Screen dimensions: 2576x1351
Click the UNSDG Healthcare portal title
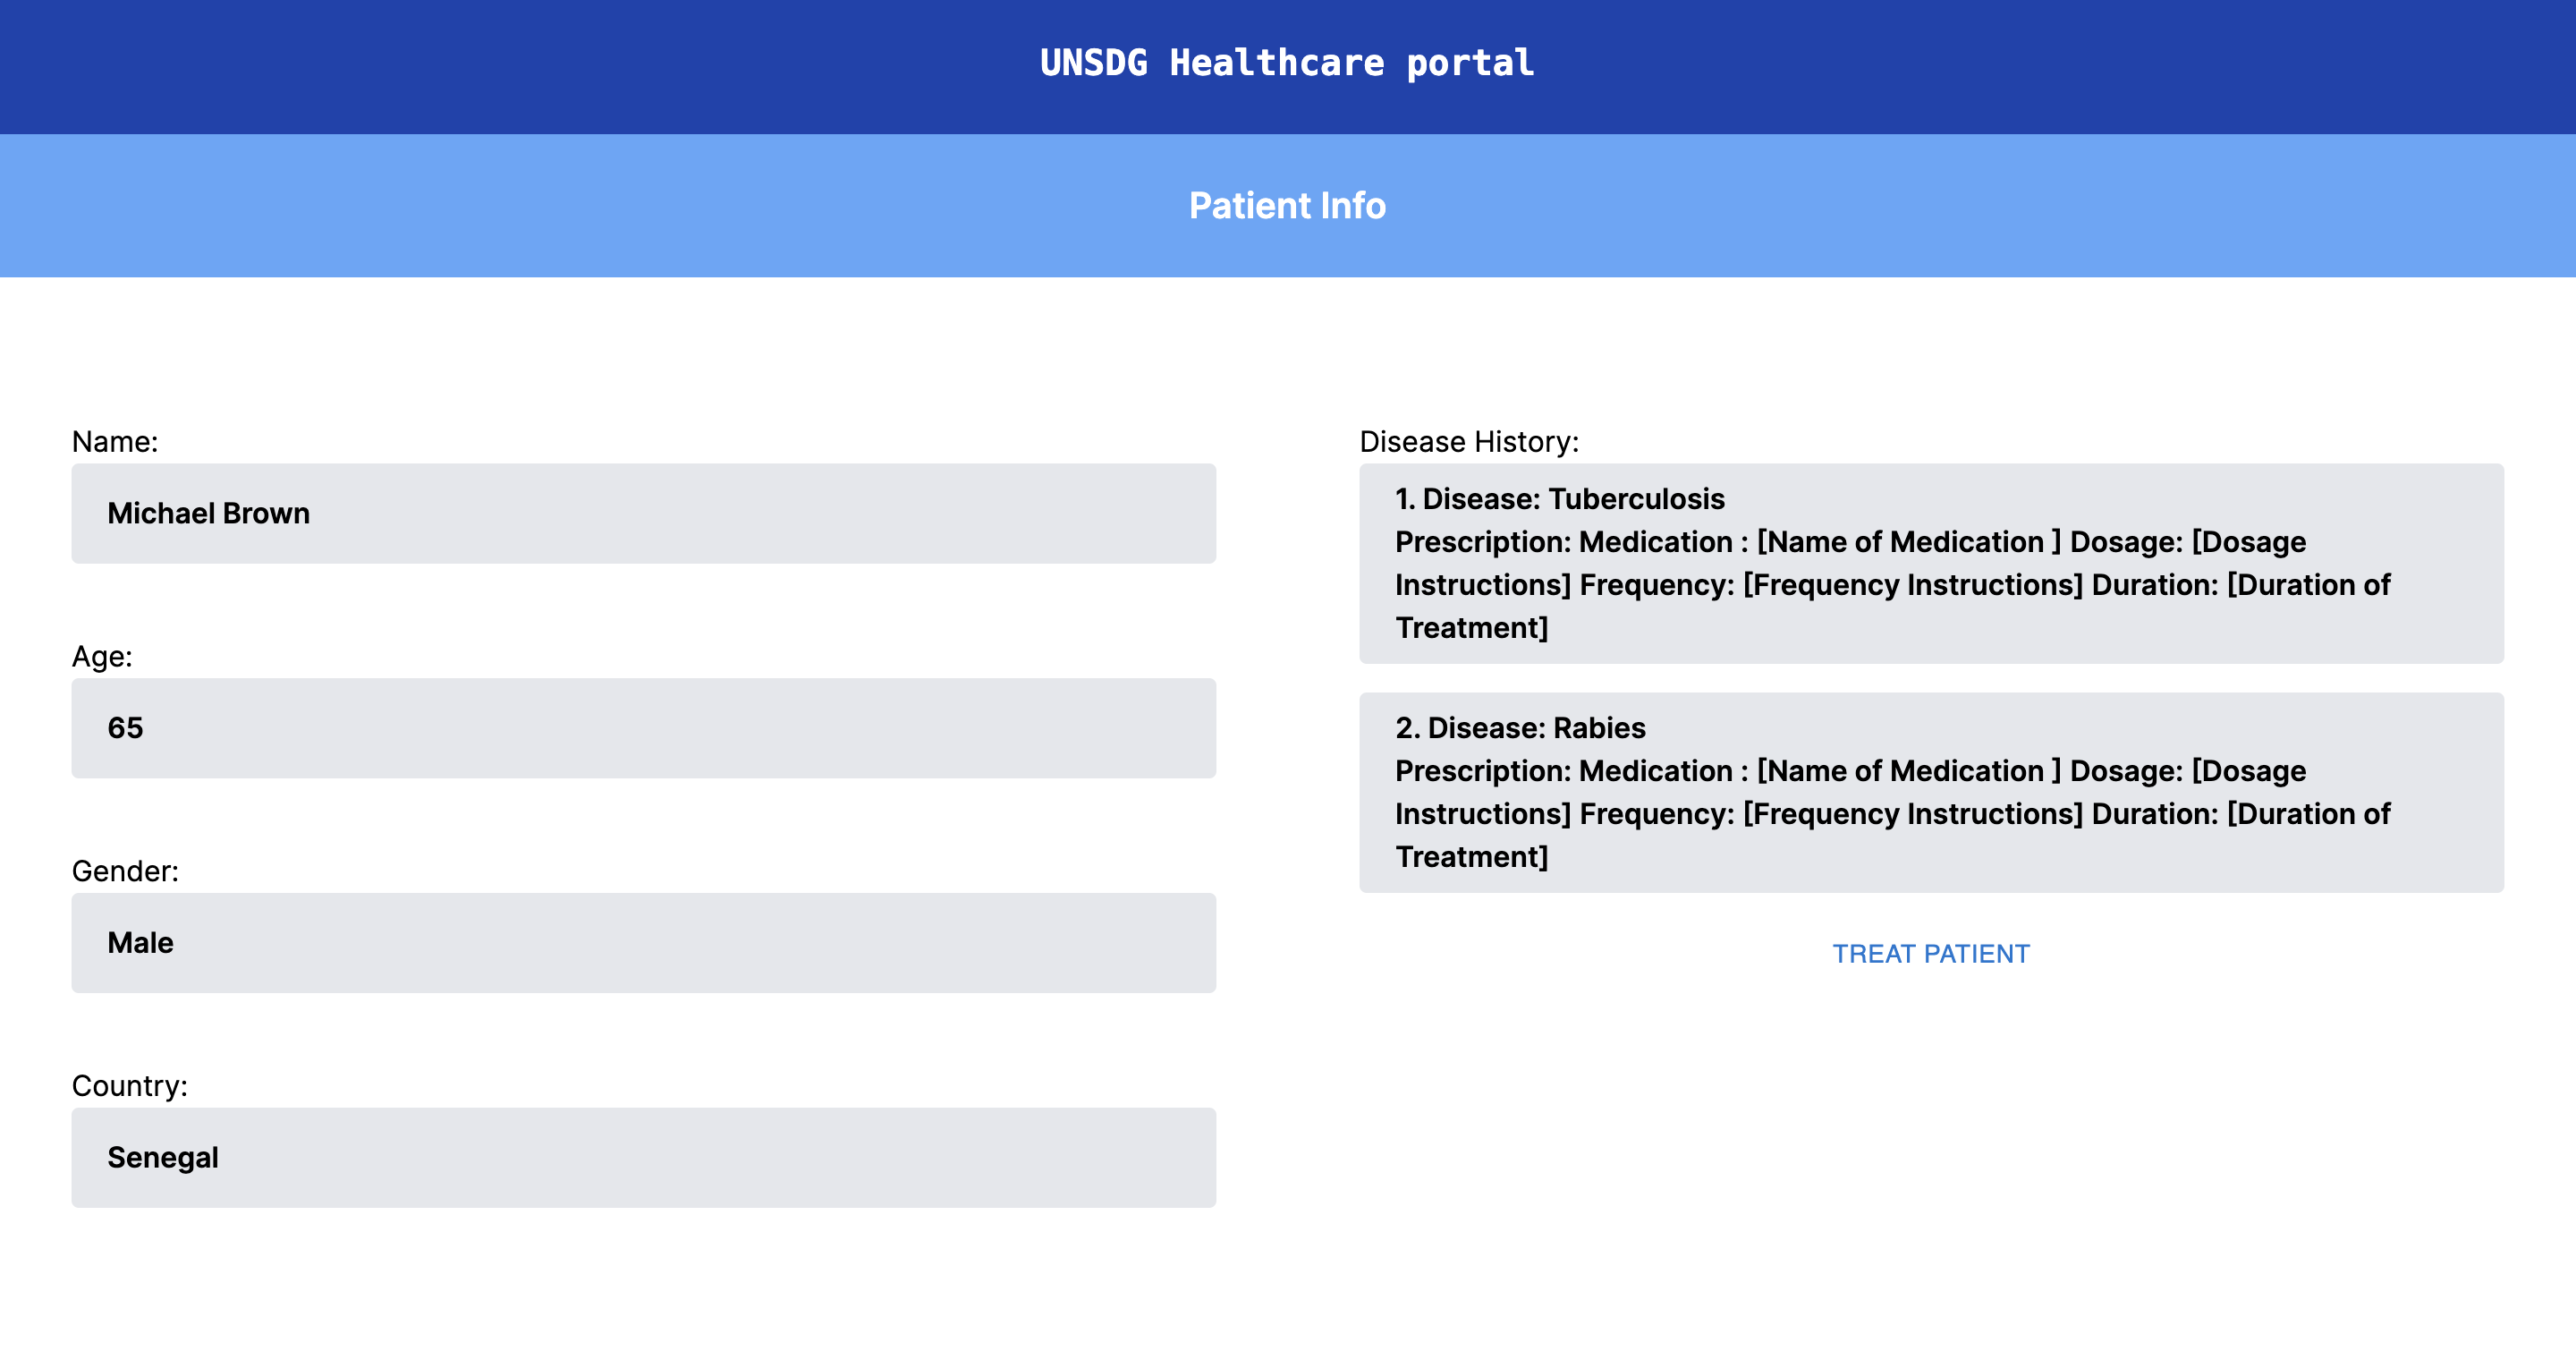[1288, 63]
